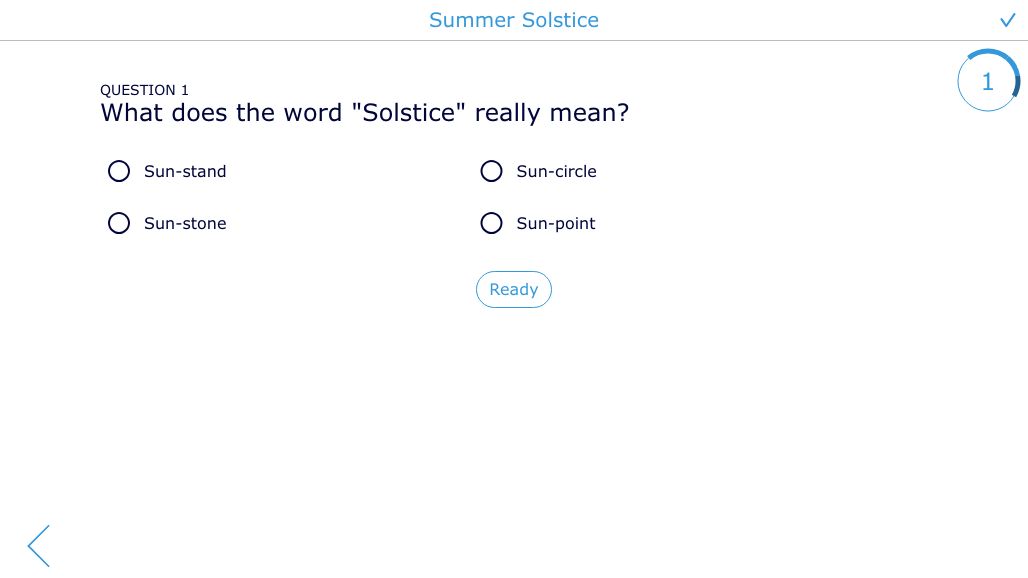Viewport: 1028px width, 578px height.
Task: Choose the Sun-stone radio option
Action: click(x=119, y=223)
